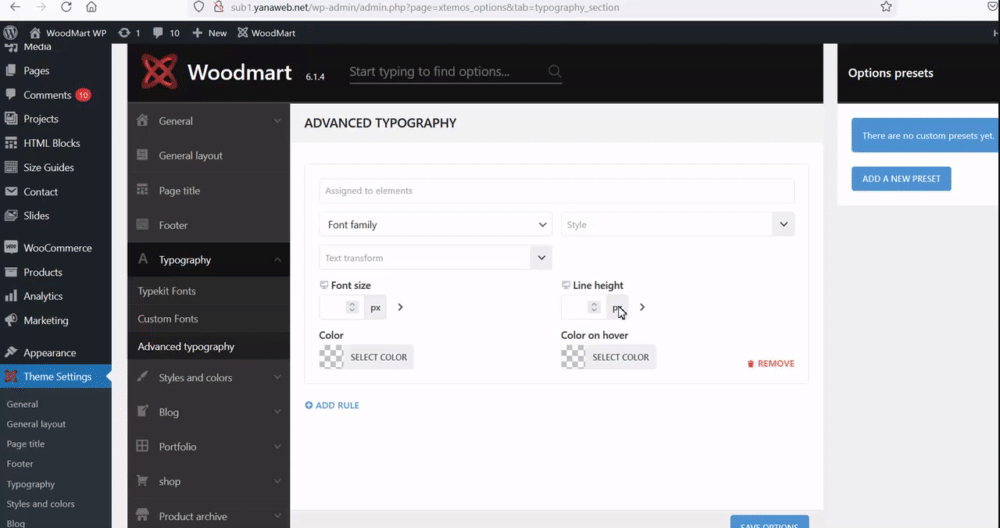1000x528 pixels.
Task: Click the Color on hover swatch preview
Action: point(573,357)
